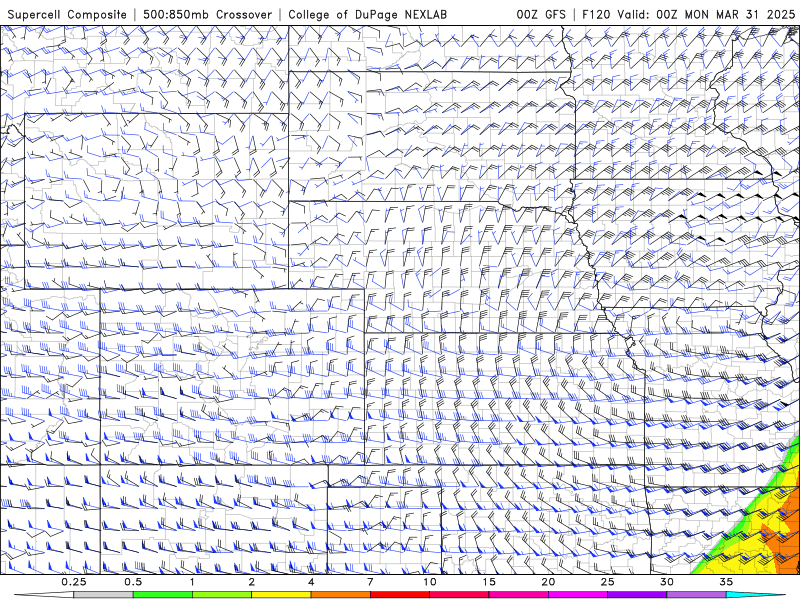Click the legend value 7

(370, 582)
